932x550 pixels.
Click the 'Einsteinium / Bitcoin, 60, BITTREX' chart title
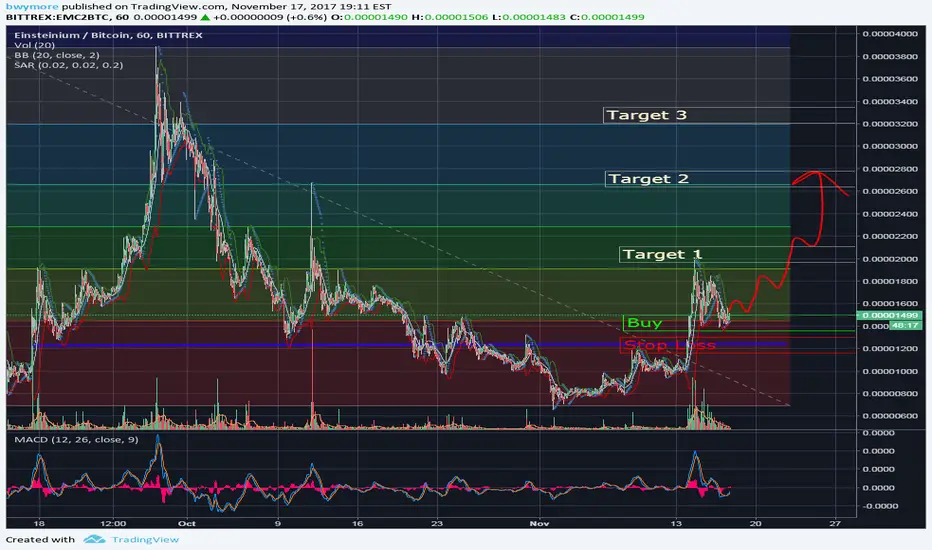[x=108, y=35]
